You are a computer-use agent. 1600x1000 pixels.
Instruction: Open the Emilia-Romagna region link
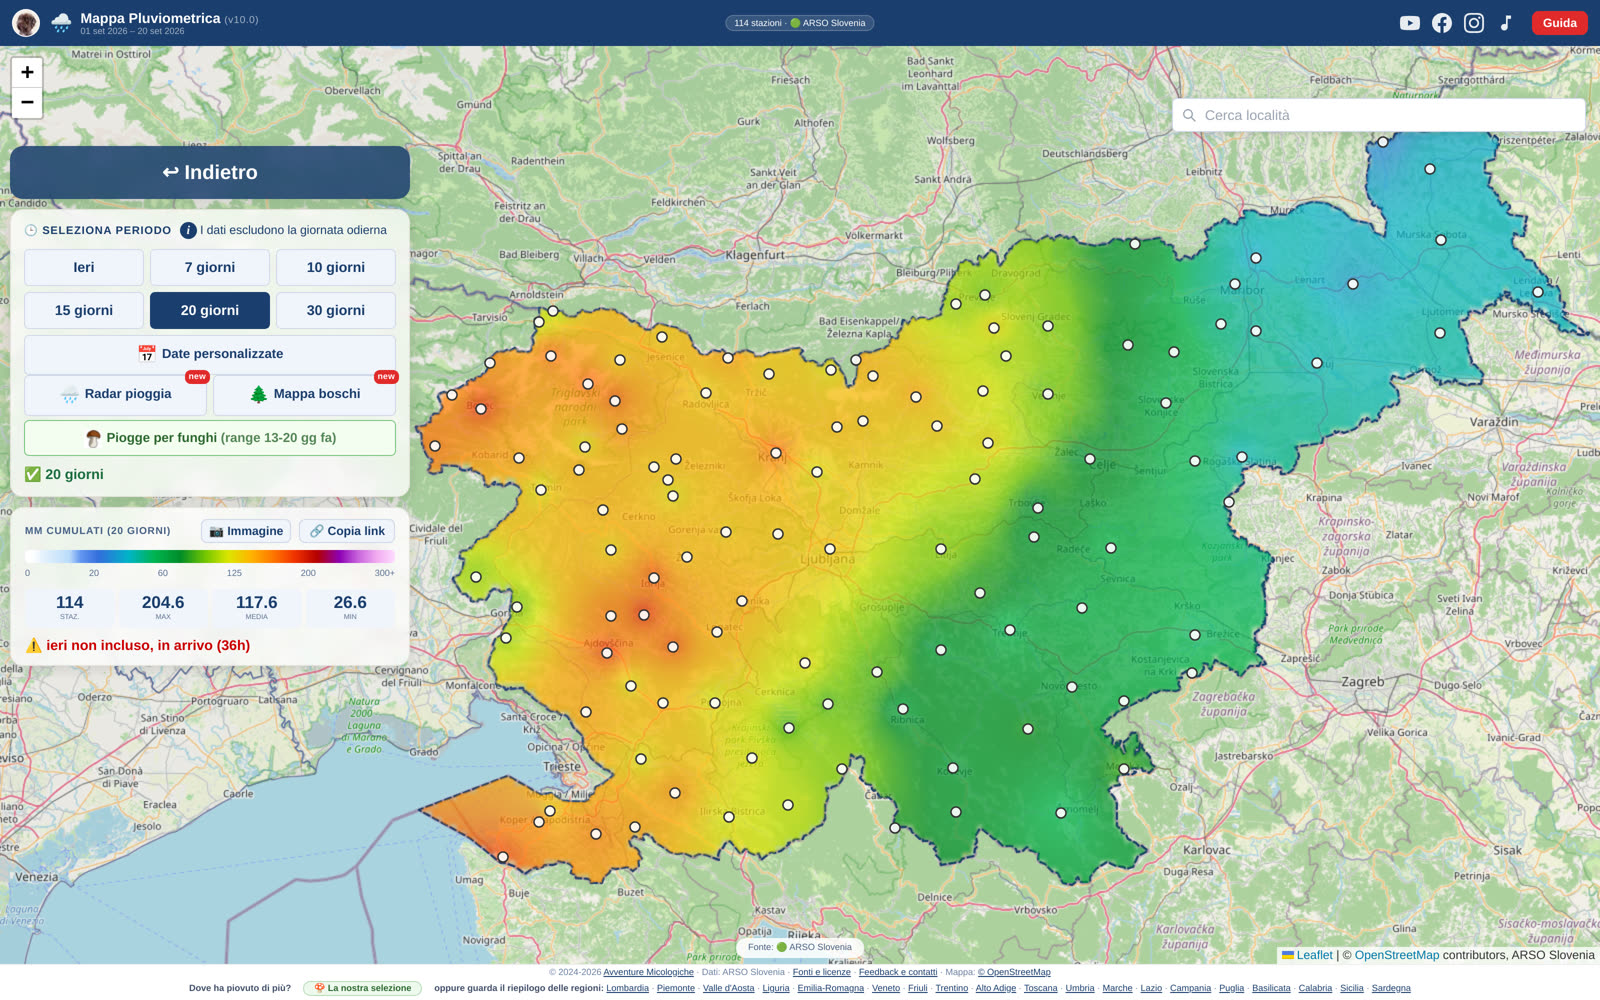click(x=830, y=988)
